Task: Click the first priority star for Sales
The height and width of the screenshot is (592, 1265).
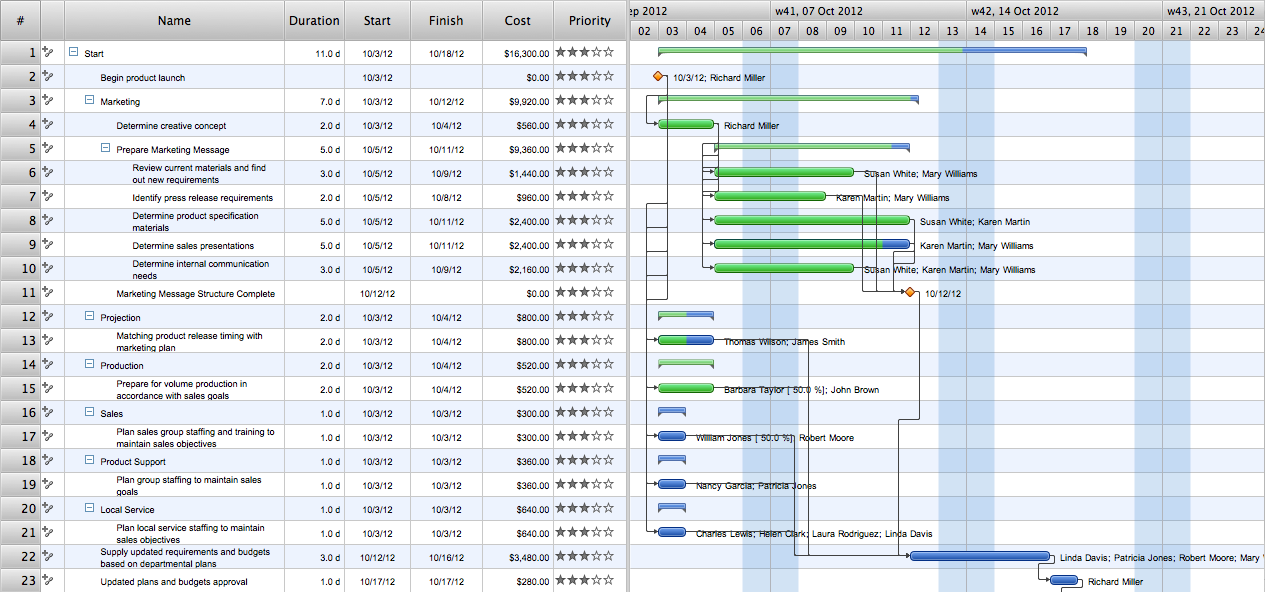Action: 561,413
